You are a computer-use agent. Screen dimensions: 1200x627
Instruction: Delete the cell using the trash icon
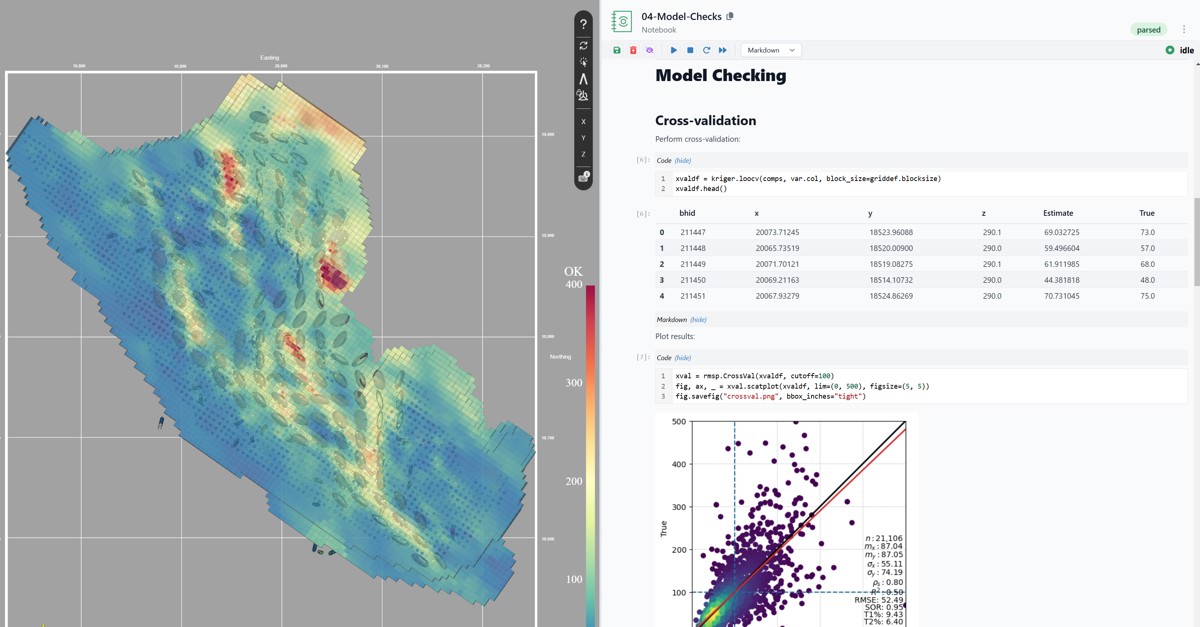633,49
